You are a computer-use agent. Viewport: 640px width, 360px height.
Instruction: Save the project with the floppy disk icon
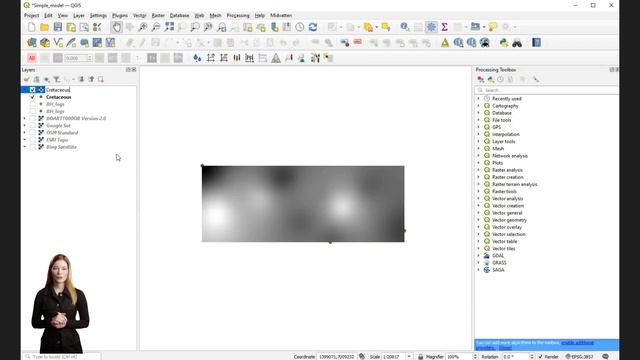click(58, 27)
